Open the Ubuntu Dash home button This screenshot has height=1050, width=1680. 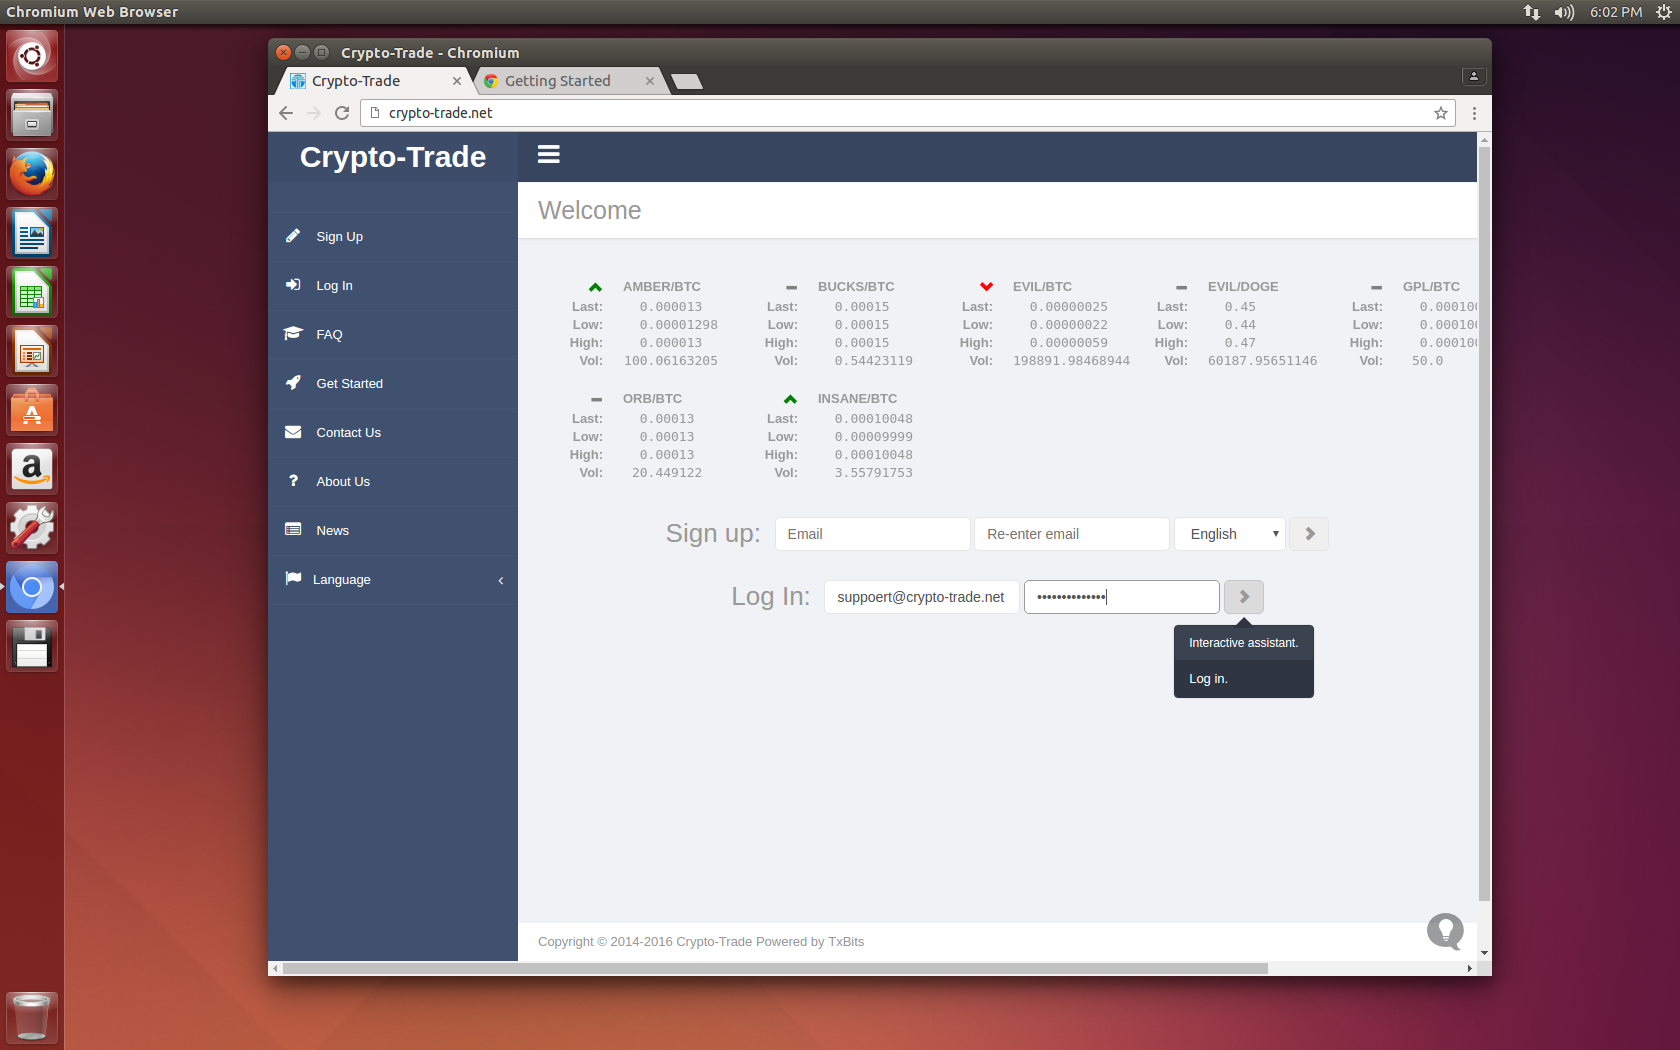tap(32, 55)
